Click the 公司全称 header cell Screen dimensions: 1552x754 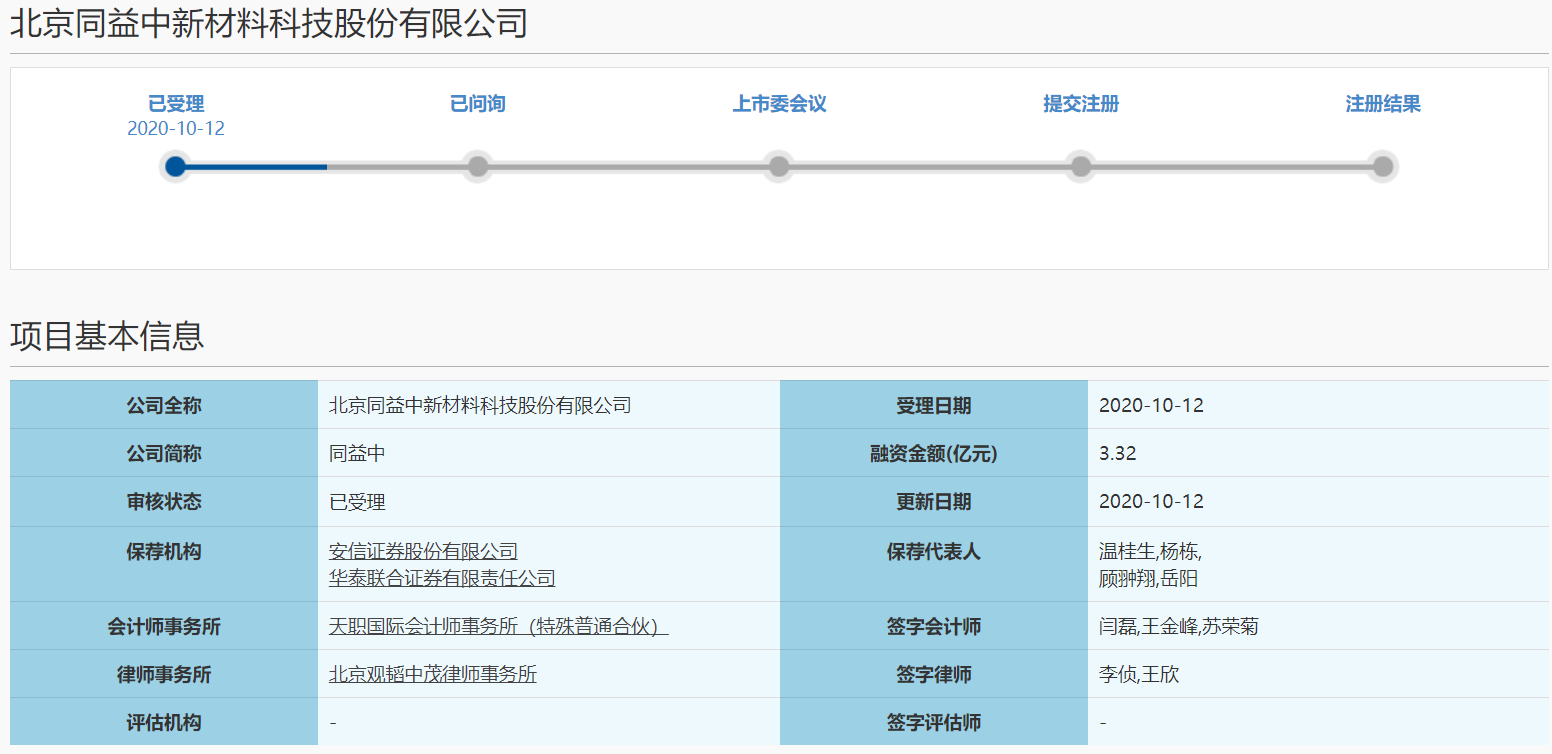pyautogui.click(x=164, y=405)
